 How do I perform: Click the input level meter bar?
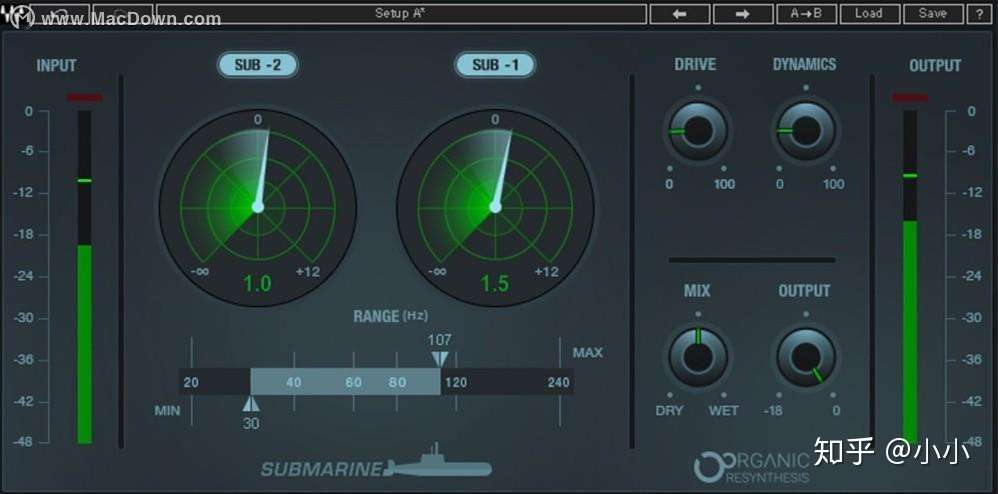(85, 277)
